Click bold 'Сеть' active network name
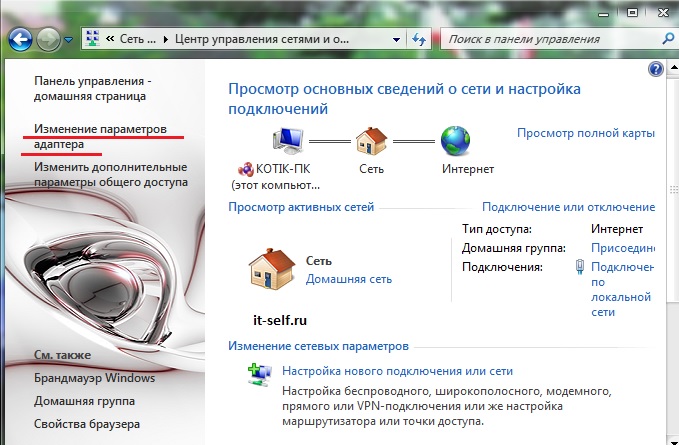679x445 pixels. [x=319, y=261]
